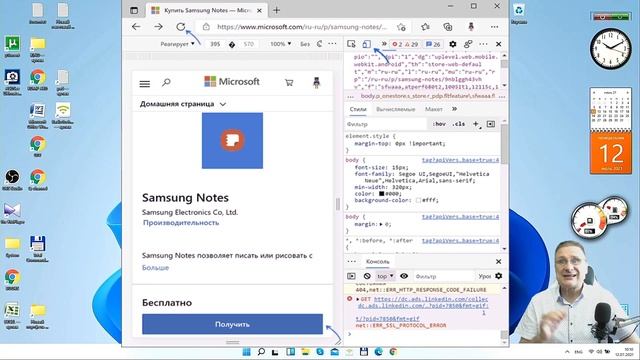This screenshot has height=360, width=640.
Task: Open DevTools settings gear
Action: coord(453,44)
